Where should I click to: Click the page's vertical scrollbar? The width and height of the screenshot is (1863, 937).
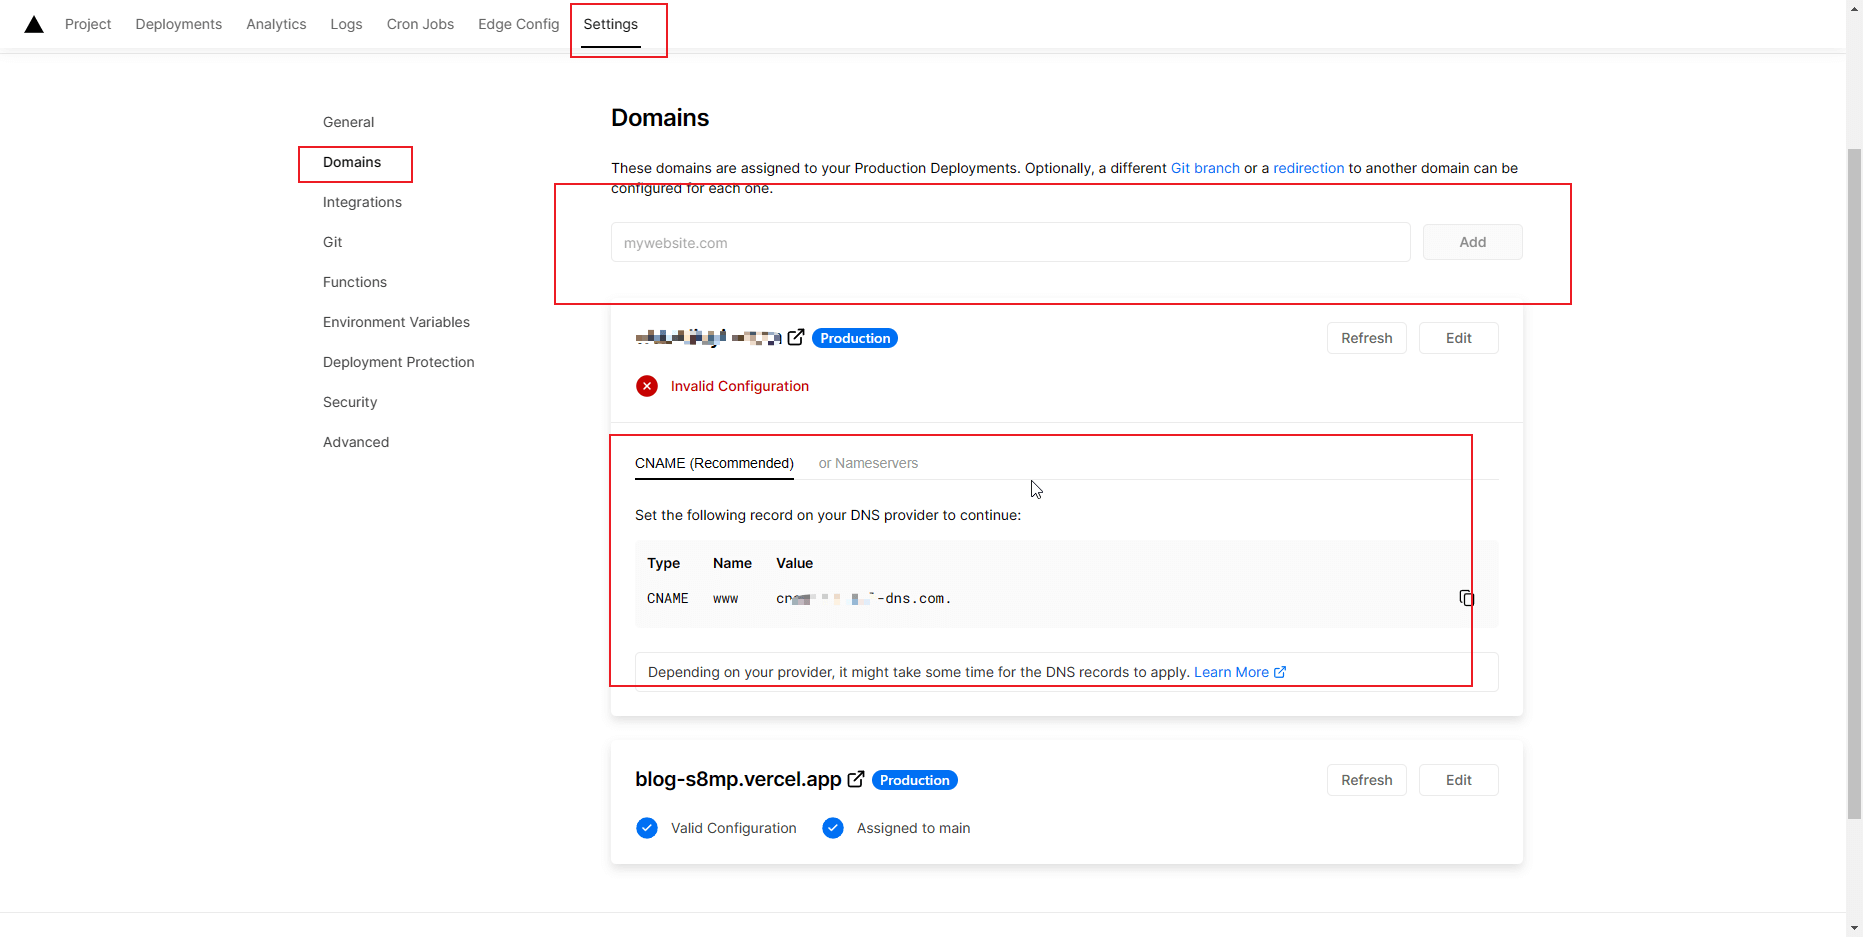[x=1854, y=480]
